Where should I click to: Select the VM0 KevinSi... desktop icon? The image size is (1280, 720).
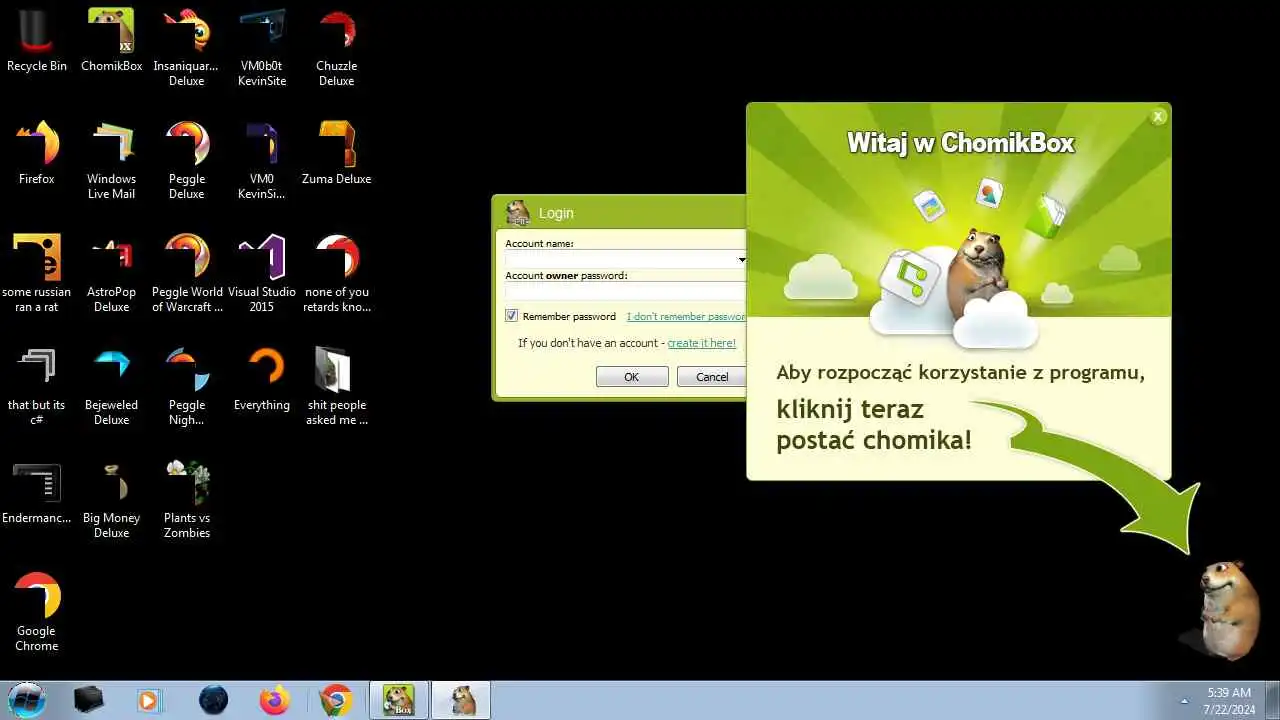(262, 162)
